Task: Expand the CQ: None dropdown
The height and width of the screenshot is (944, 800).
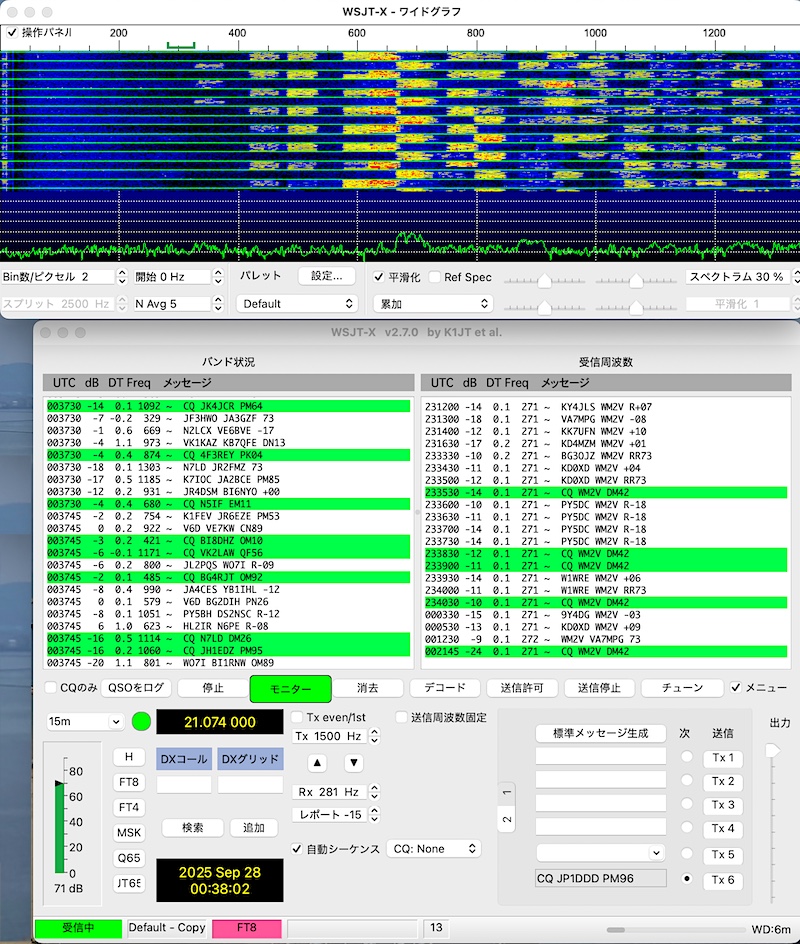Action: tap(433, 849)
